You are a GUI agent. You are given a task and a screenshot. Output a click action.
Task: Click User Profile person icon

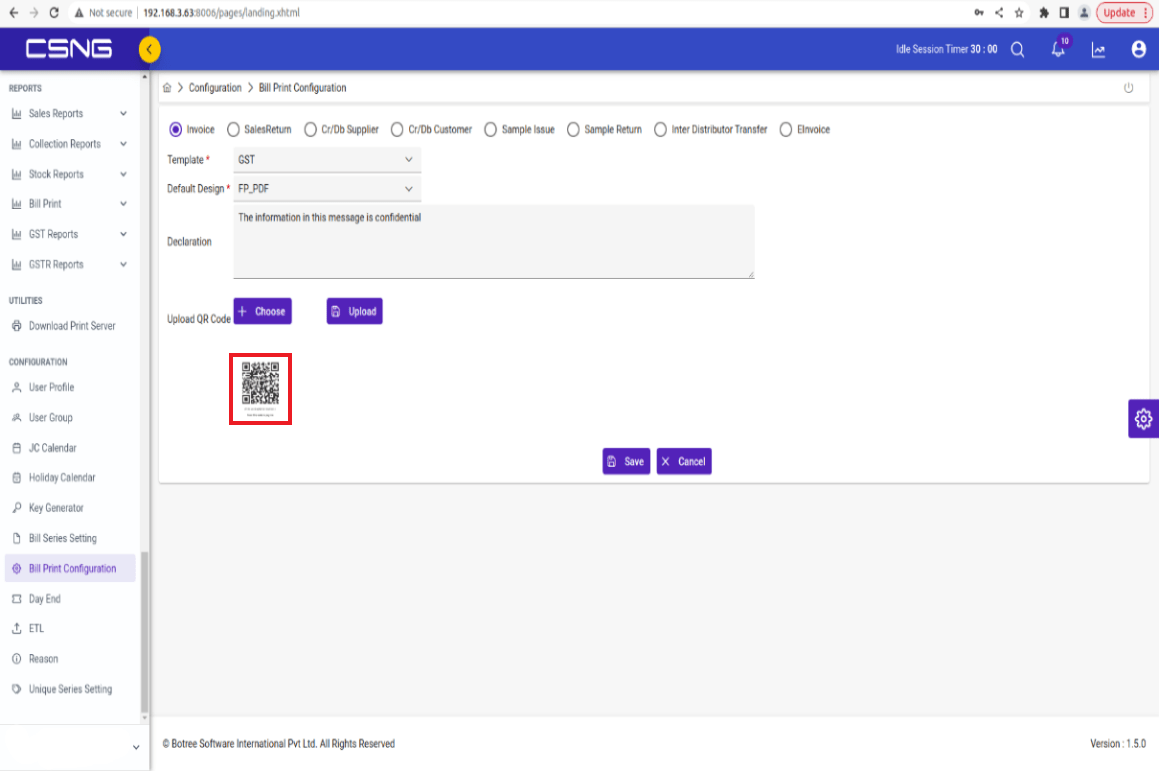[16, 387]
